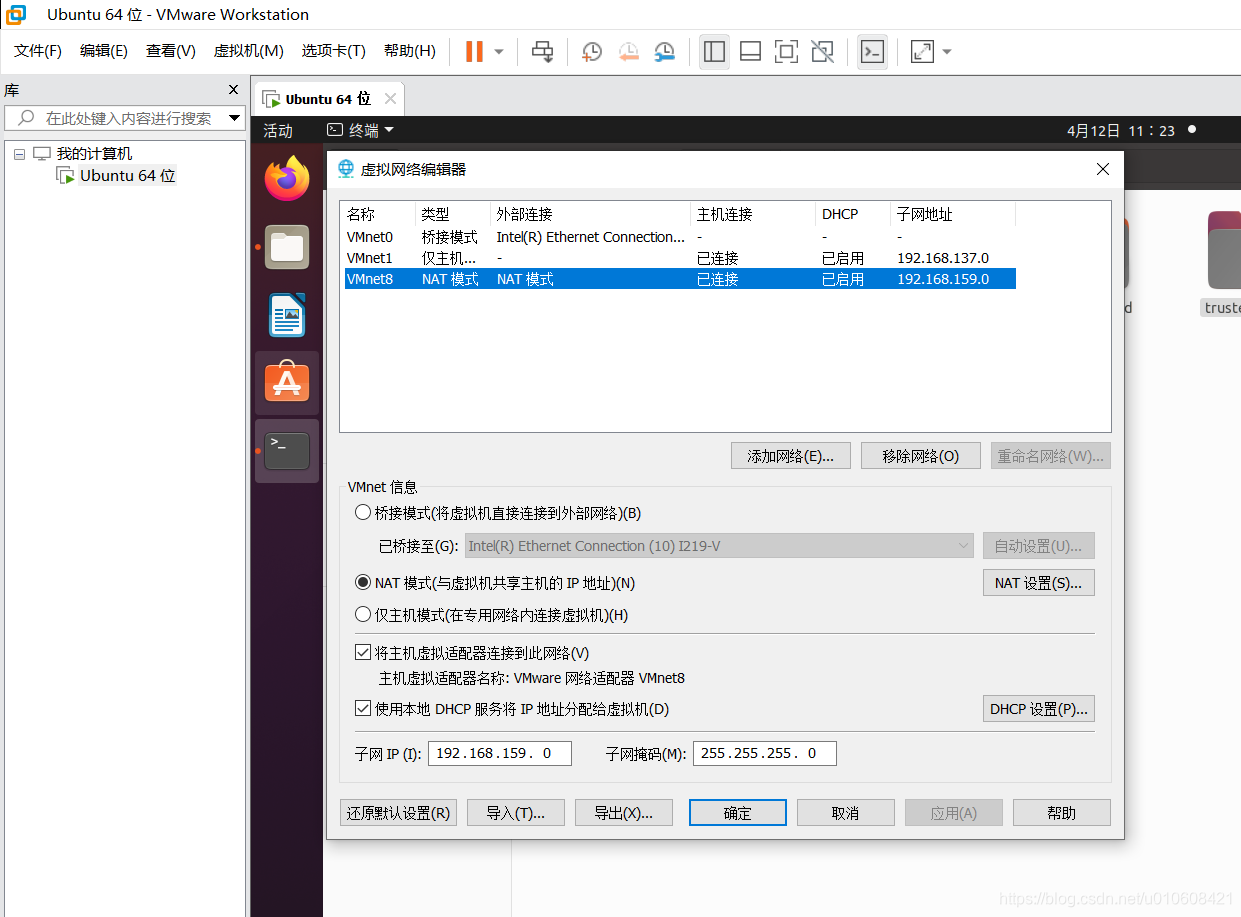Image resolution: width=1241 pixels, height=917 pixels.
Task: Toggle the library sidebar view
Action: 714,51
